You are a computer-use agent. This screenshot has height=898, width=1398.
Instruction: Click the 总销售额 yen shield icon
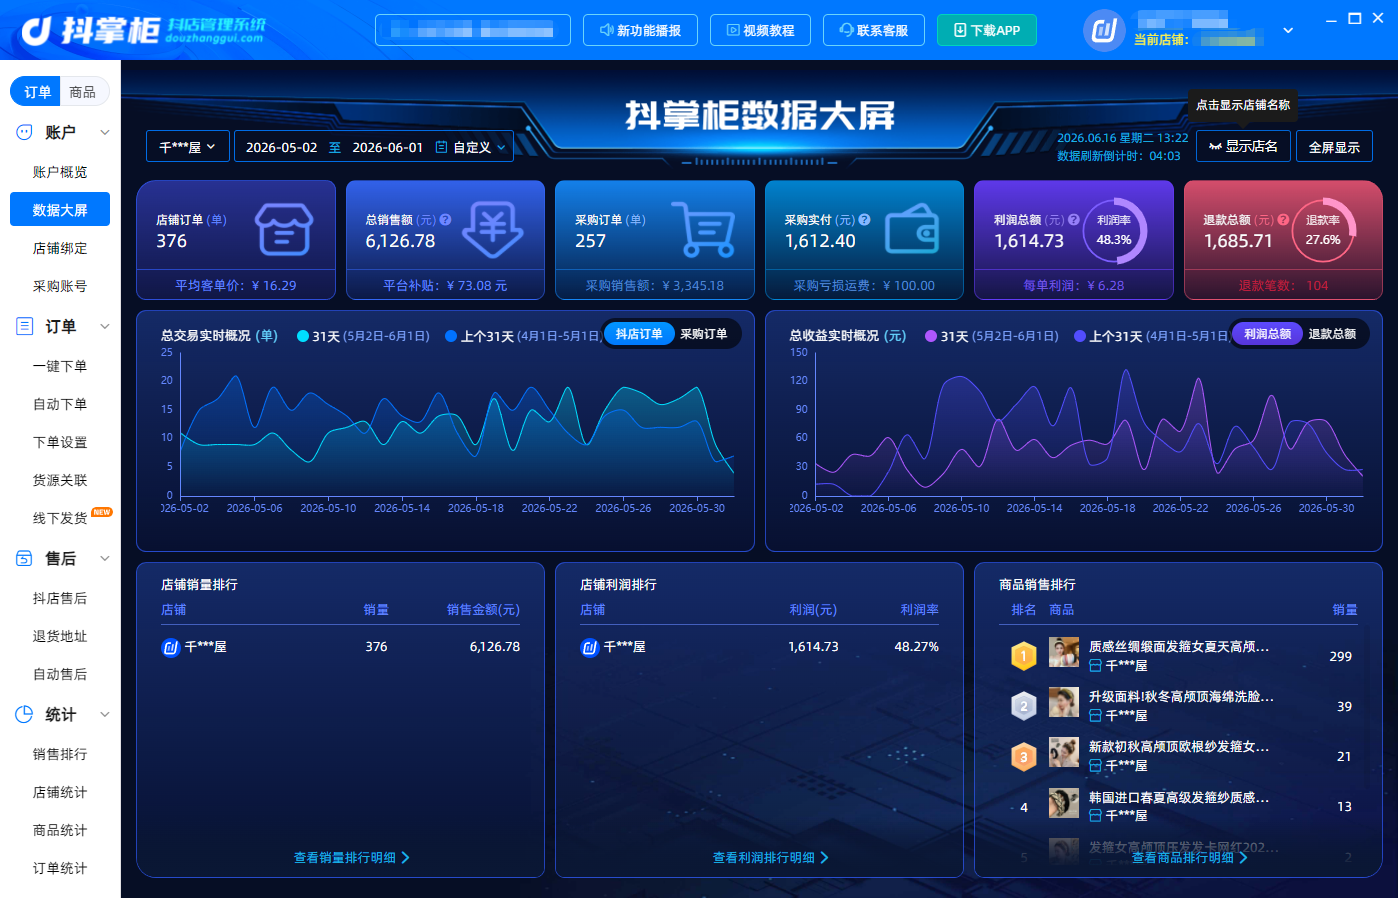coord(493,229)
